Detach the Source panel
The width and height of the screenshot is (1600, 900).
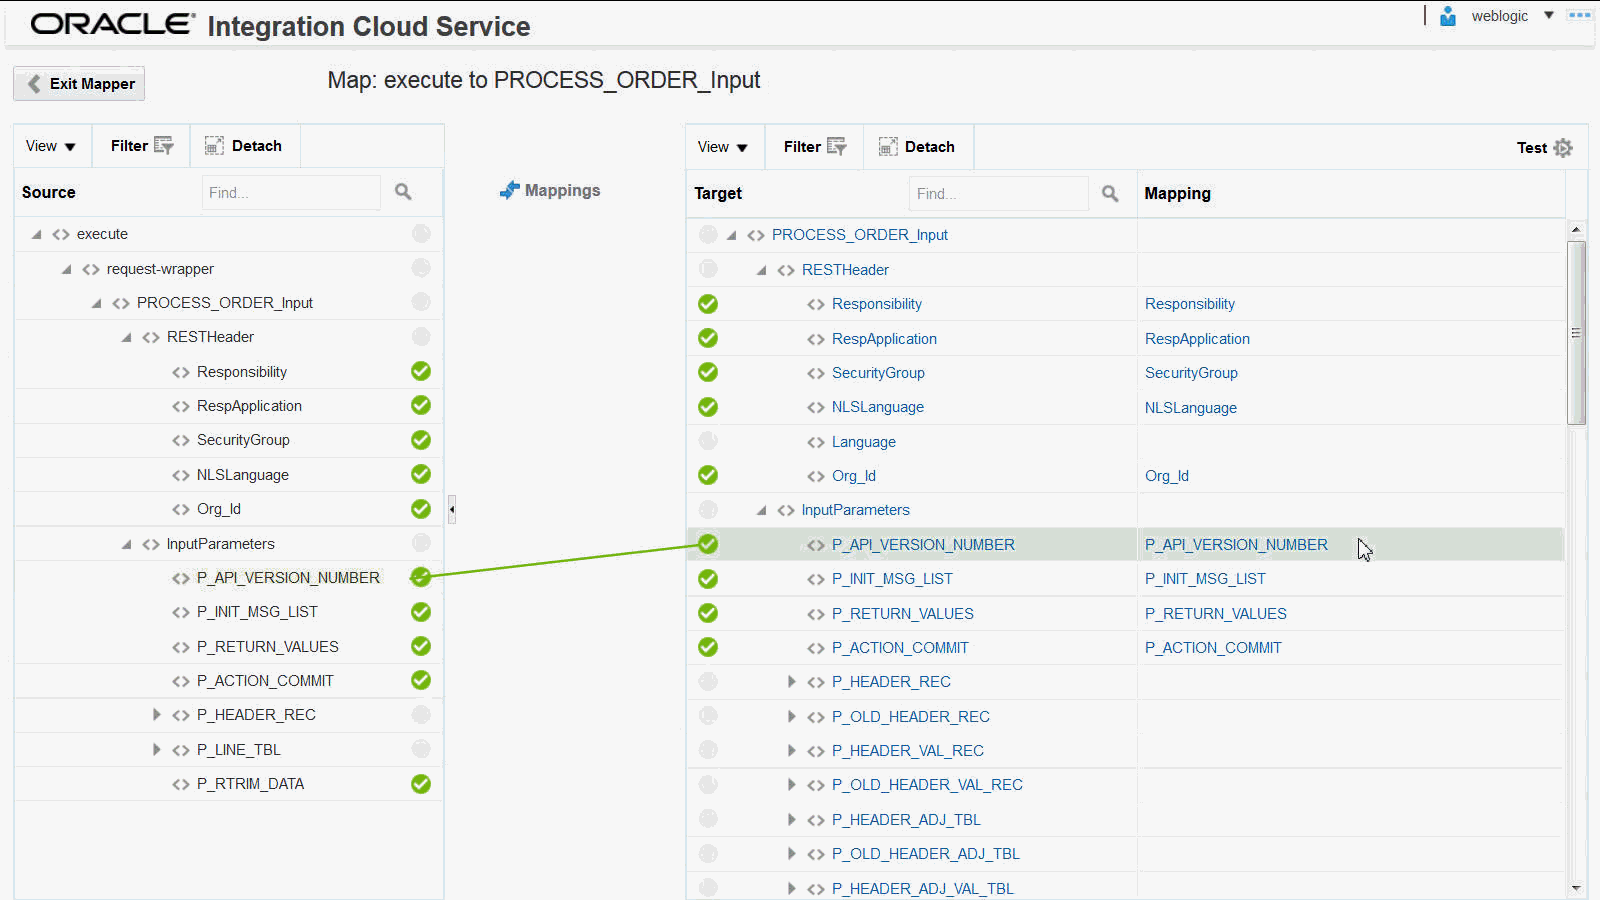click(x=244, y=146)
